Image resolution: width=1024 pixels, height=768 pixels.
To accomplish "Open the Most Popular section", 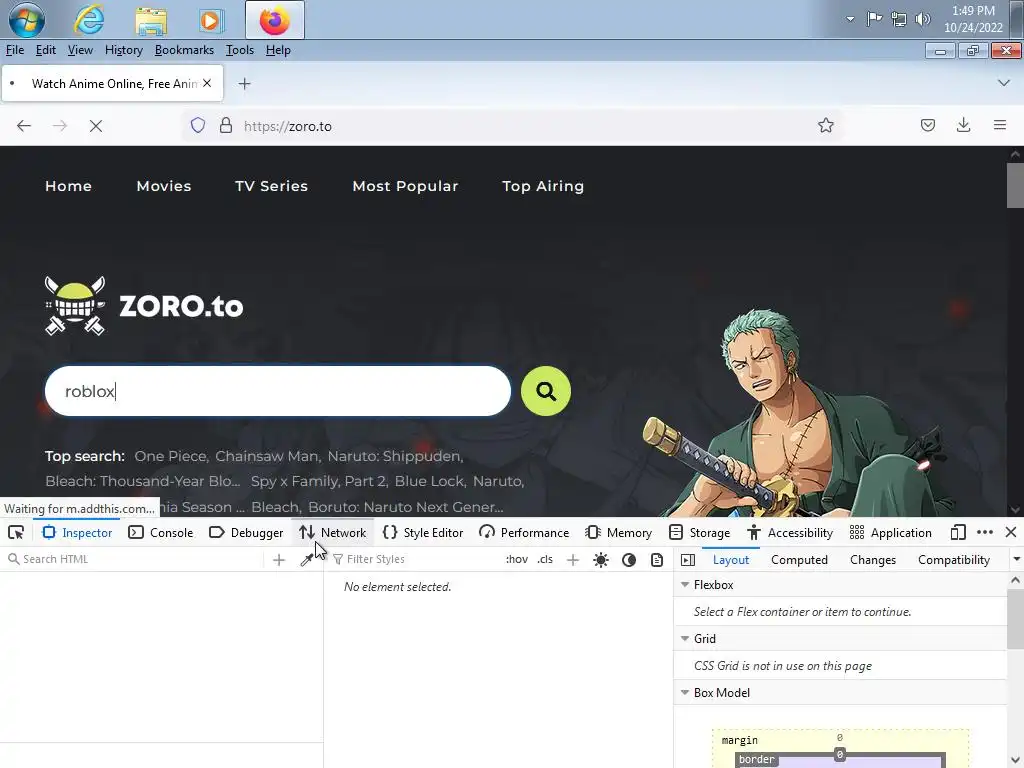I will pyautogui.click(x=405, y=186).
